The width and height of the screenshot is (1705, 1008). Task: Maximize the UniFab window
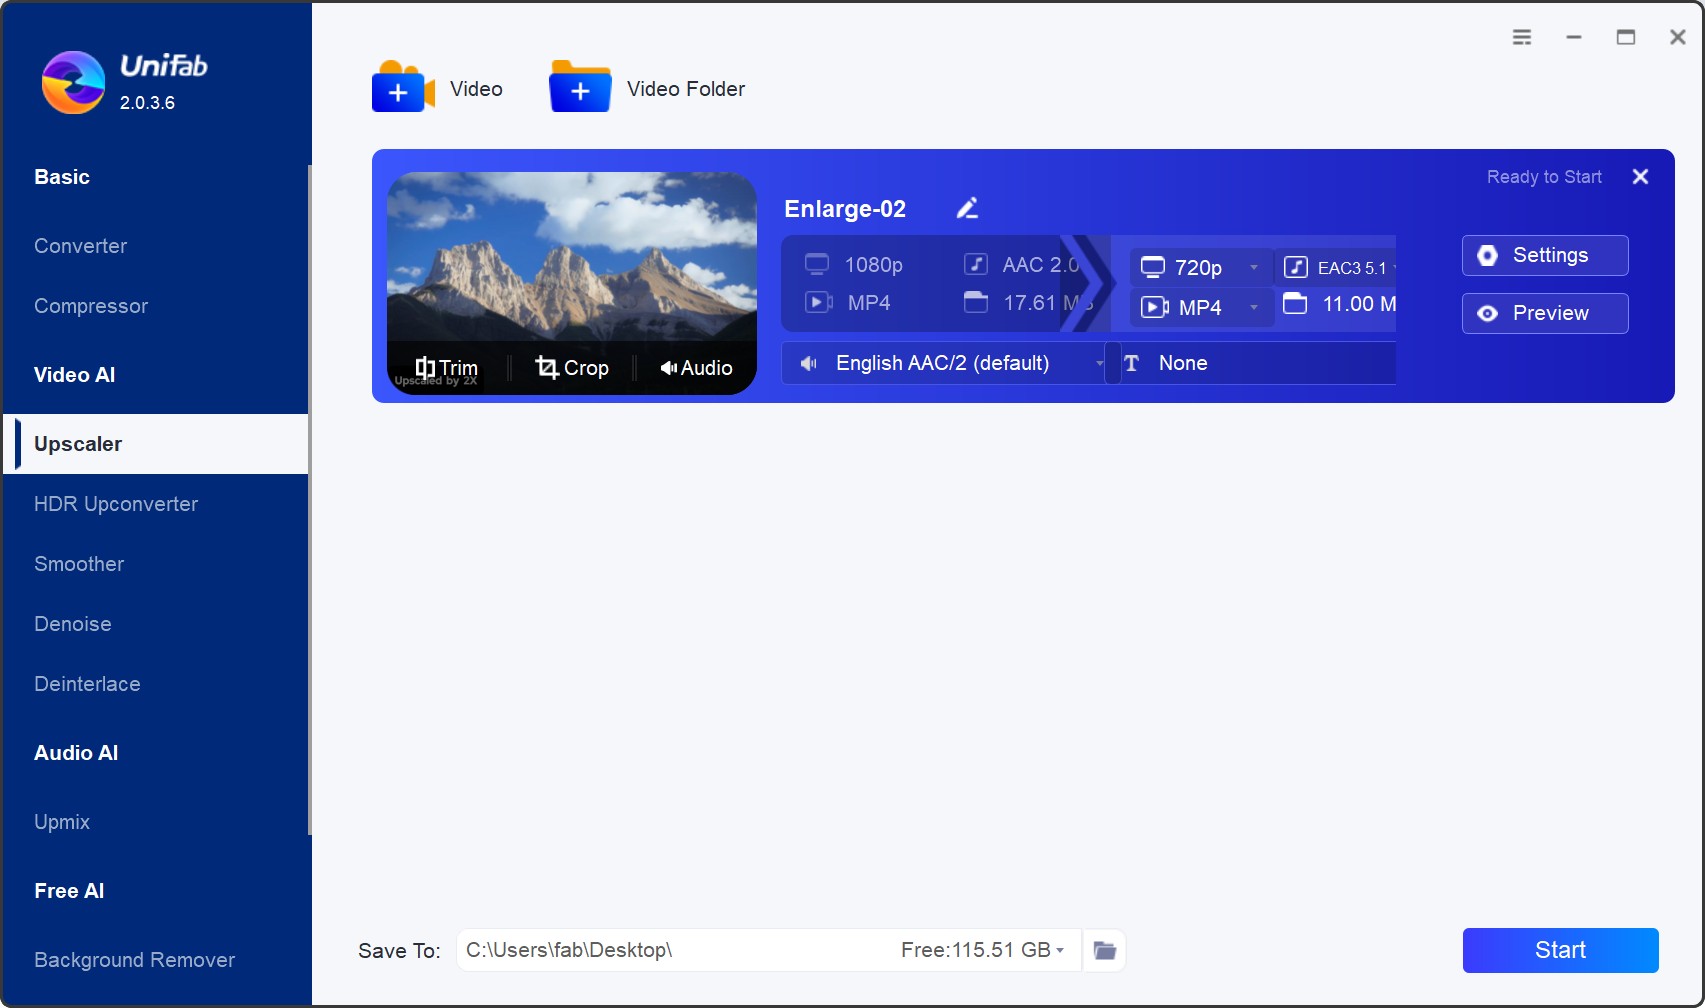(x=1626, y=37)
